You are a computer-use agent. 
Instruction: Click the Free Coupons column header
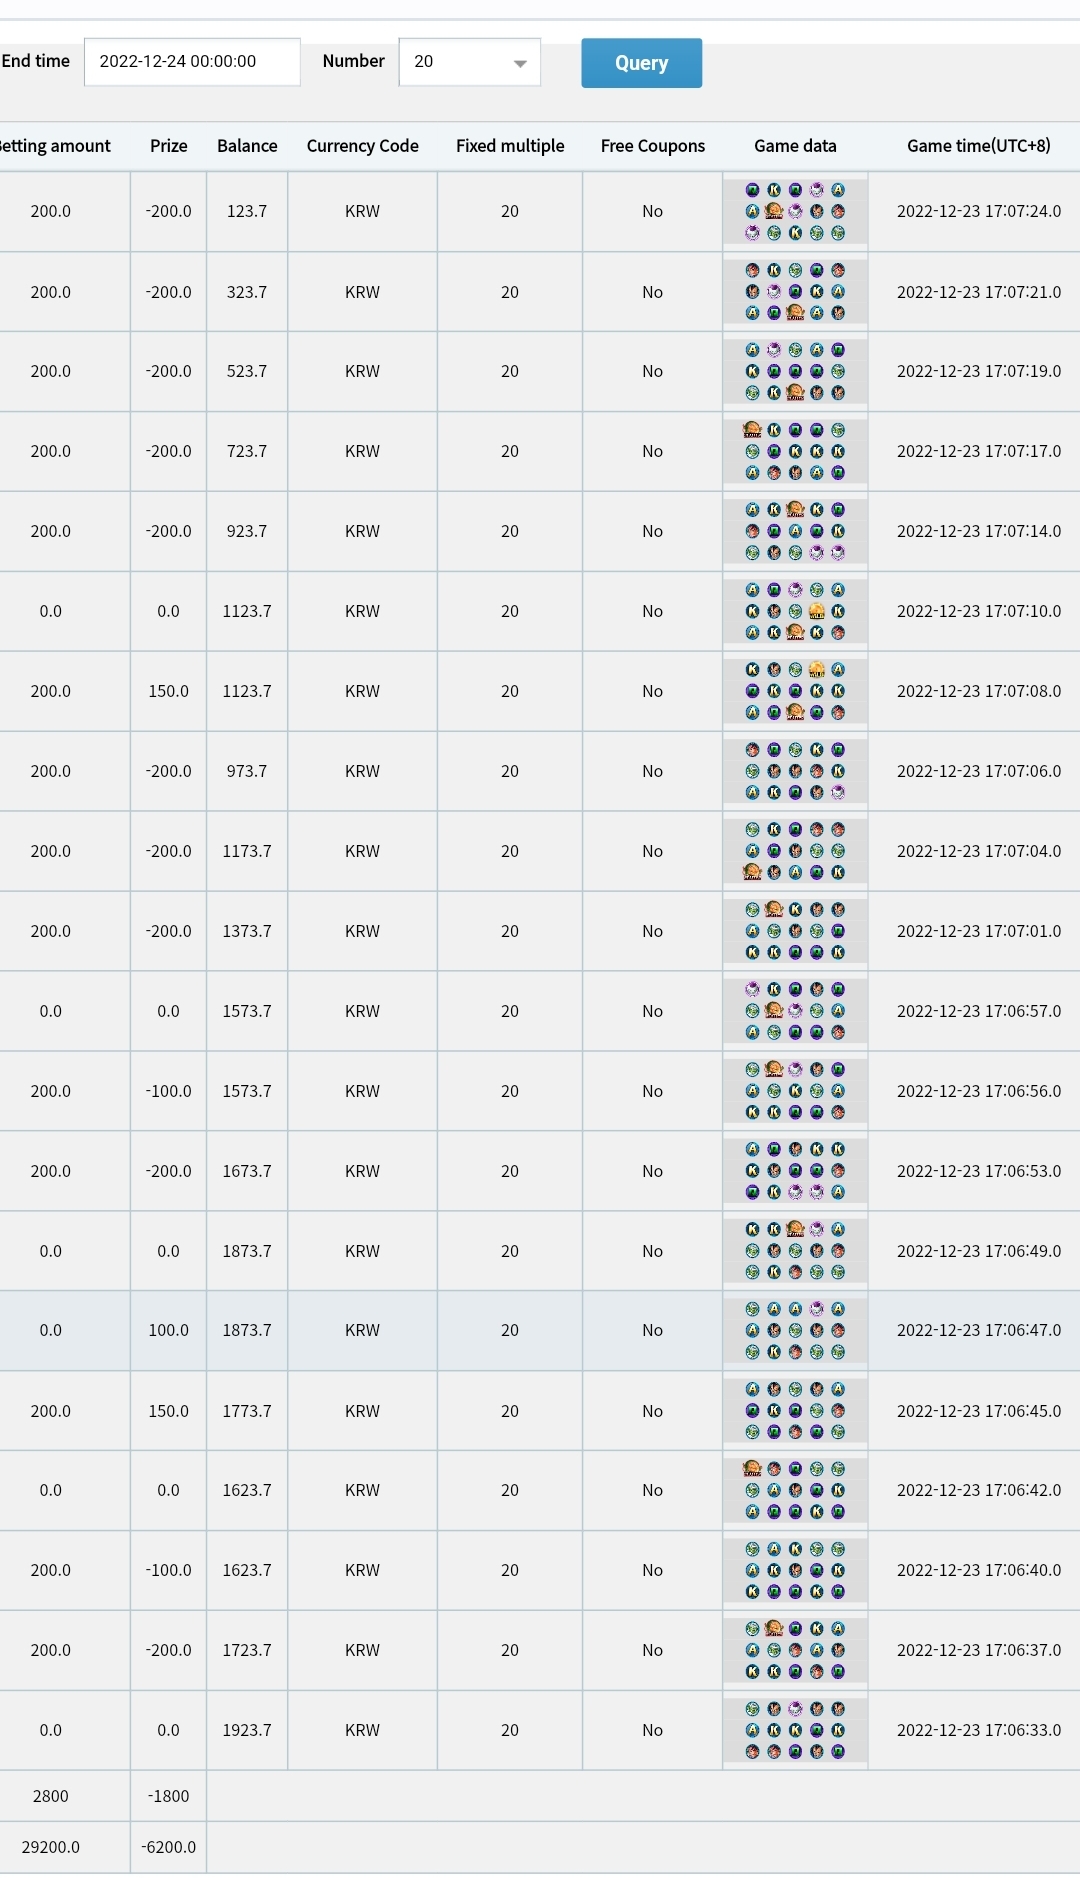(653, 146)
